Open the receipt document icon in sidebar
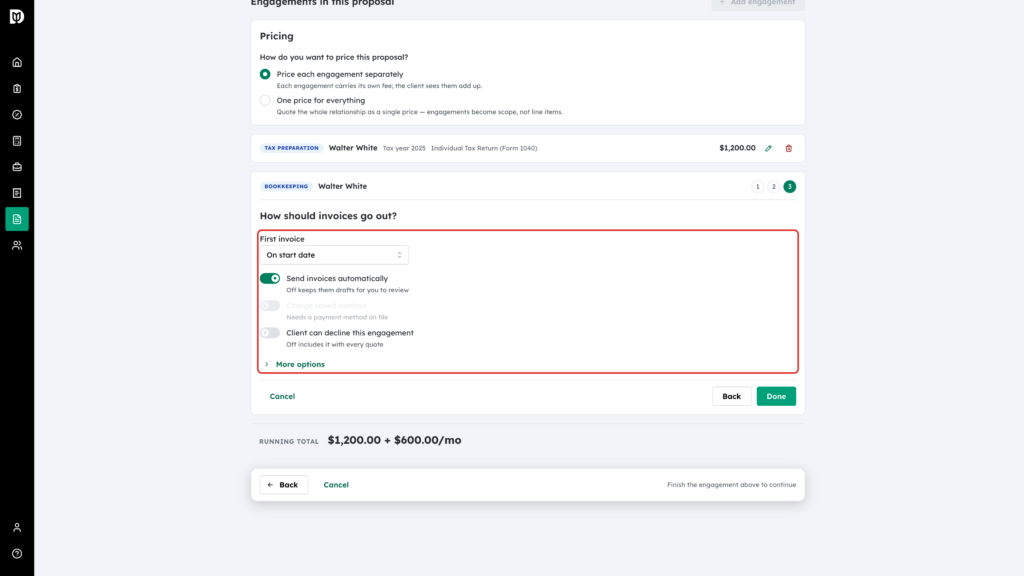Image resolution: width=1024 pixels, height=576 pixels. pyautogui.click(x=17, y=193)
